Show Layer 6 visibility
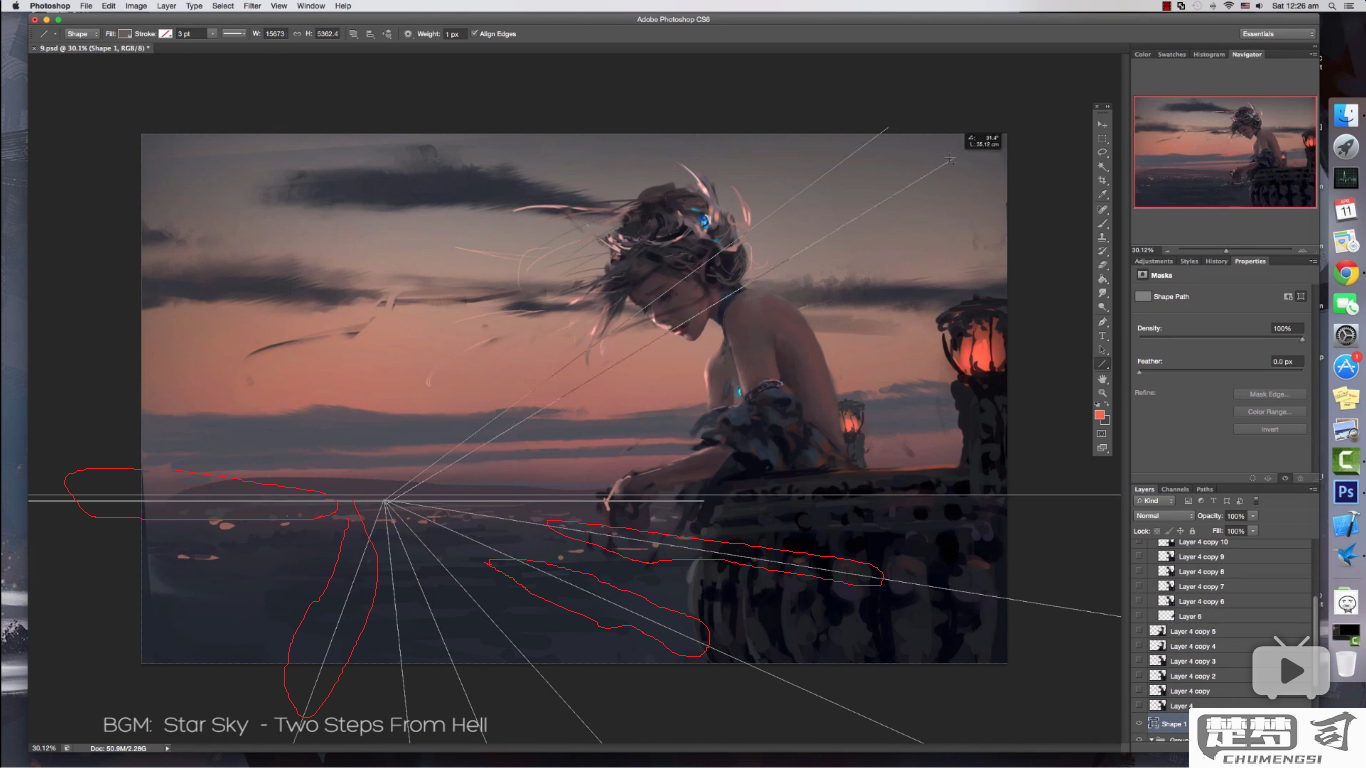 pyautogui.click(x=1139, y=616)
